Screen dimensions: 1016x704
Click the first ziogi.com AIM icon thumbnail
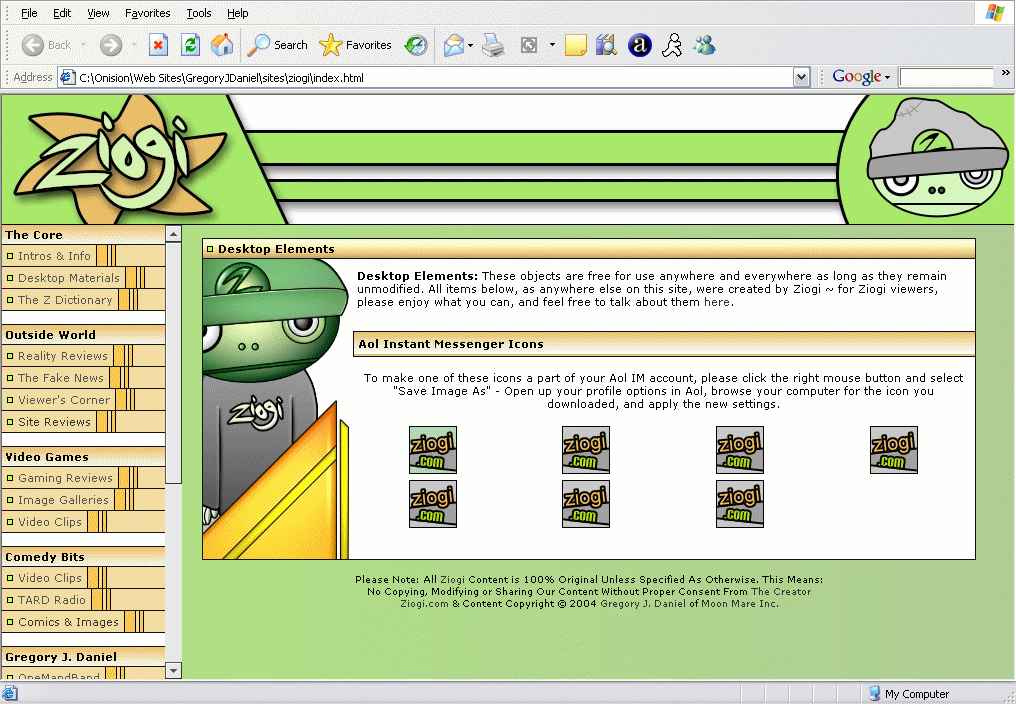tap(433, 450)
